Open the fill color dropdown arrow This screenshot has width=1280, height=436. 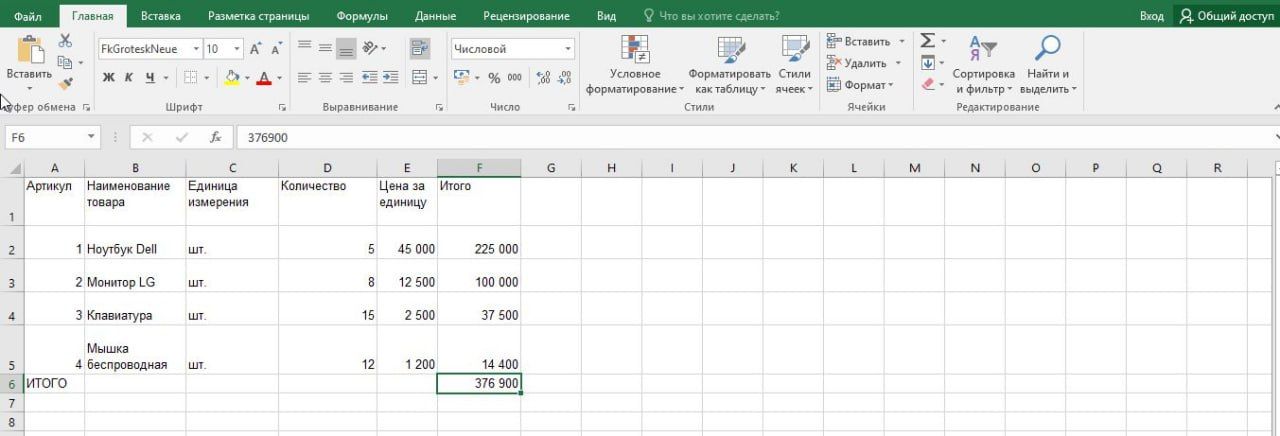pos(247,78)
